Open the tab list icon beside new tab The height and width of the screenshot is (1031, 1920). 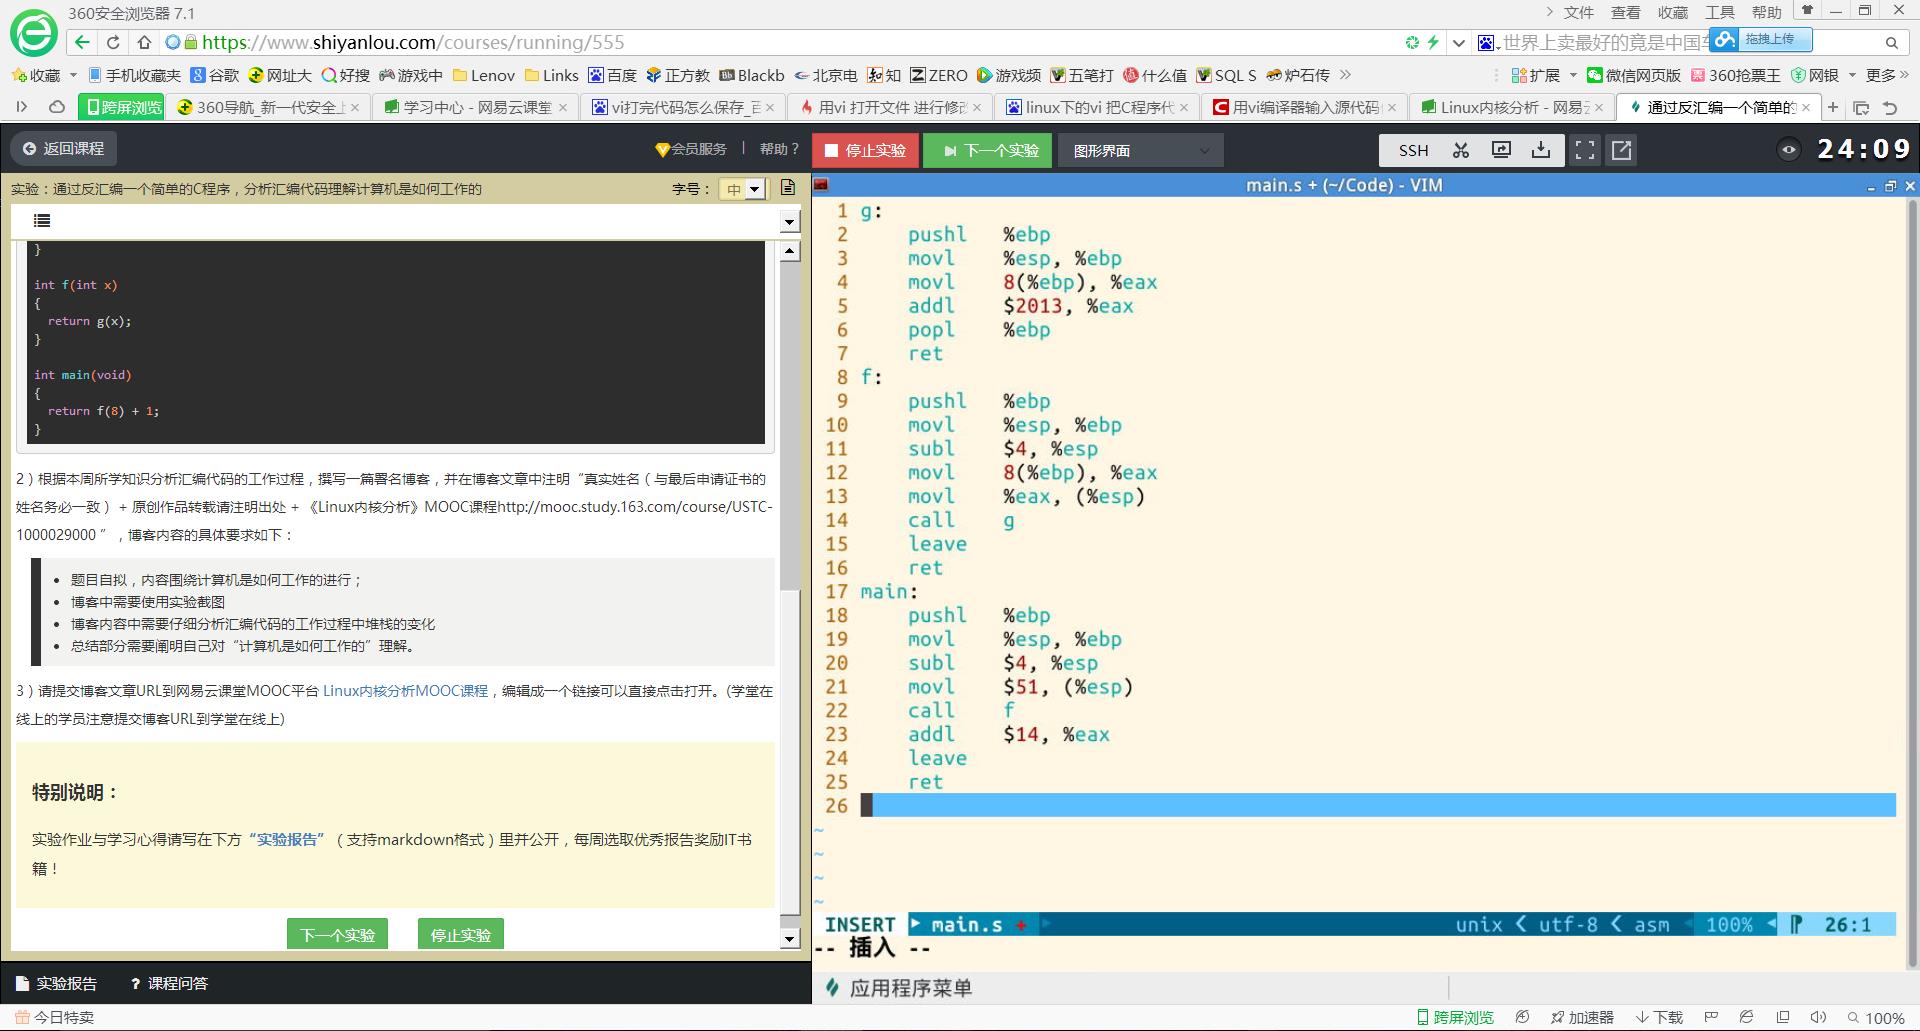1861,107
